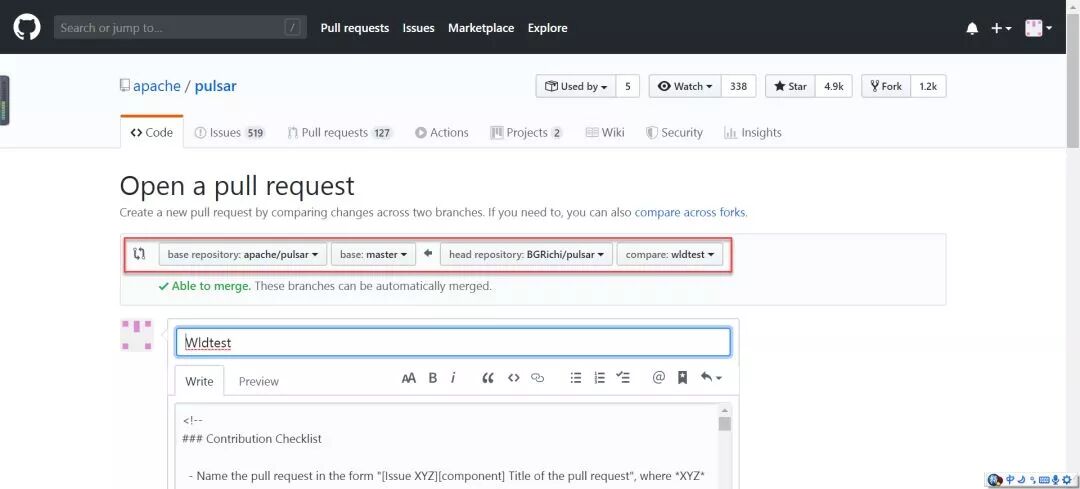Screen dimensions: 1080x489
Task: Go to Marketplace
Action: 481,28
